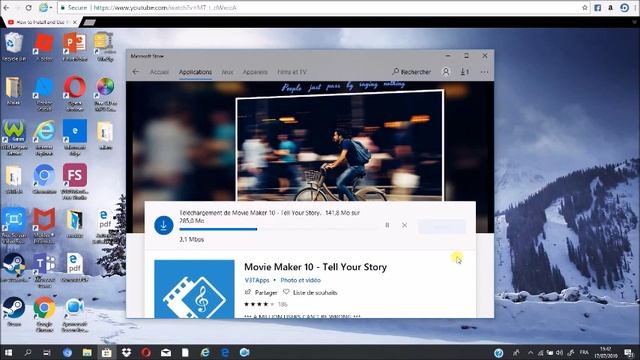Open the FS pink desktop shortcut

coord(75,182)
